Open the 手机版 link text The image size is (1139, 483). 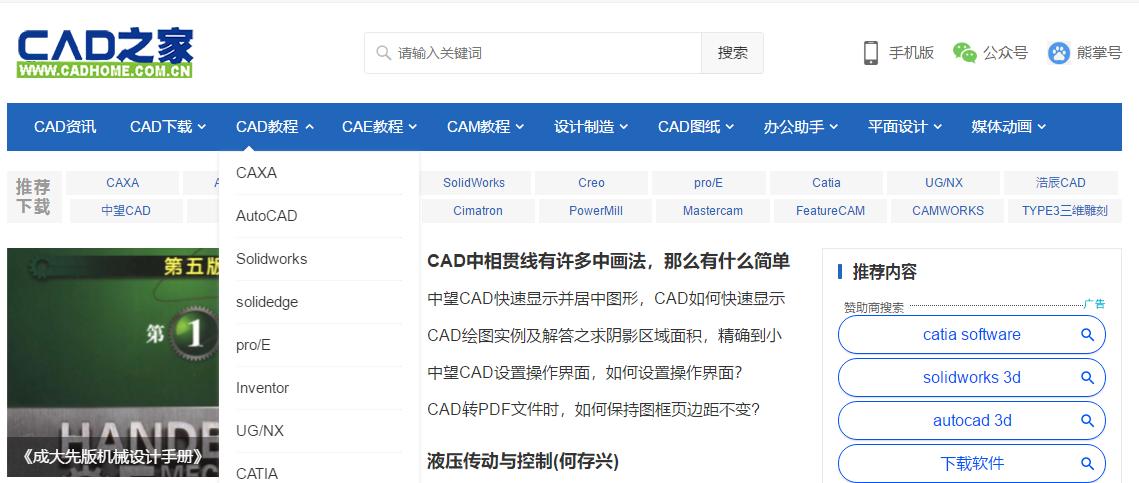[x=911, y=52]
